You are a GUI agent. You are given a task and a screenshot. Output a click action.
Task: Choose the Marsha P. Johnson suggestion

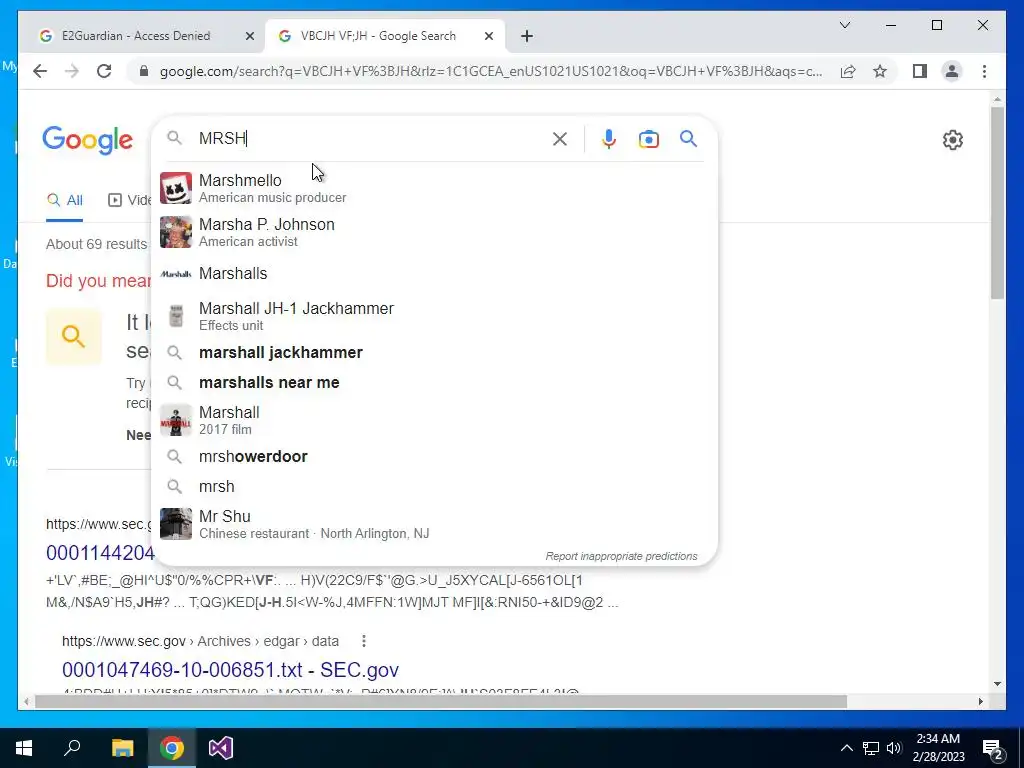click(x=434, y=232)
